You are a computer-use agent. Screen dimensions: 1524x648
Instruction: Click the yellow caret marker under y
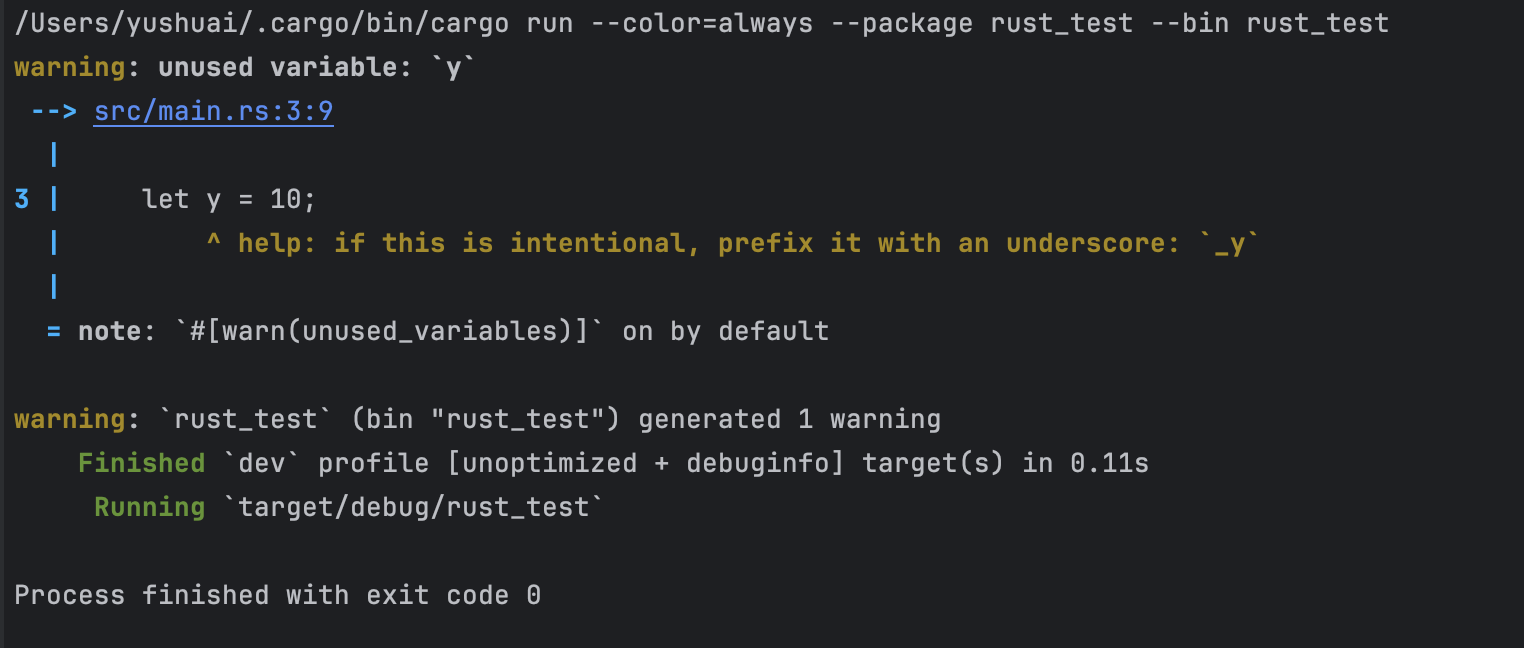[213, 244]
